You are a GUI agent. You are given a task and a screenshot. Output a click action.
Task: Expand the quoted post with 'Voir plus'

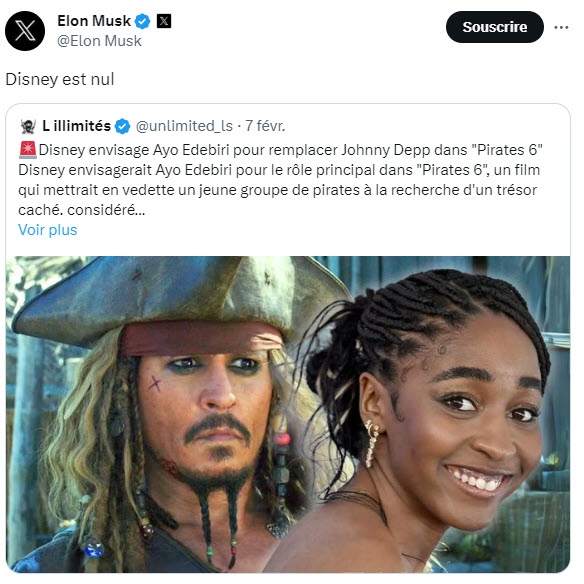tap(48, 230)
